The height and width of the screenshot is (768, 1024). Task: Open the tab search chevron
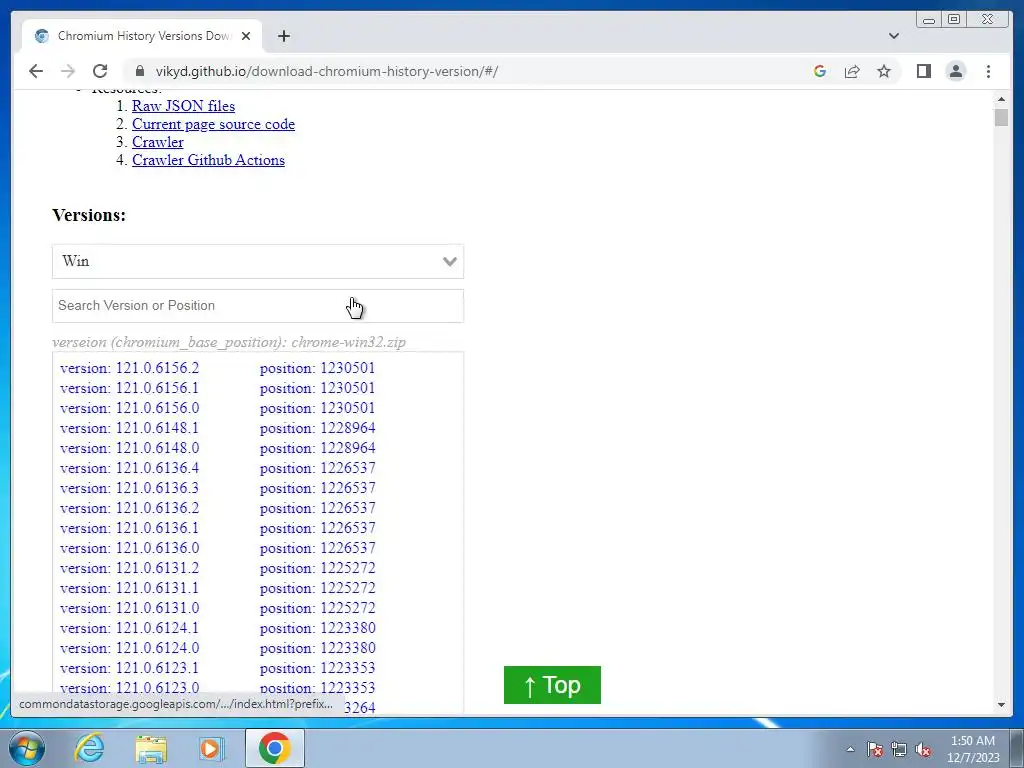point(893,36)
